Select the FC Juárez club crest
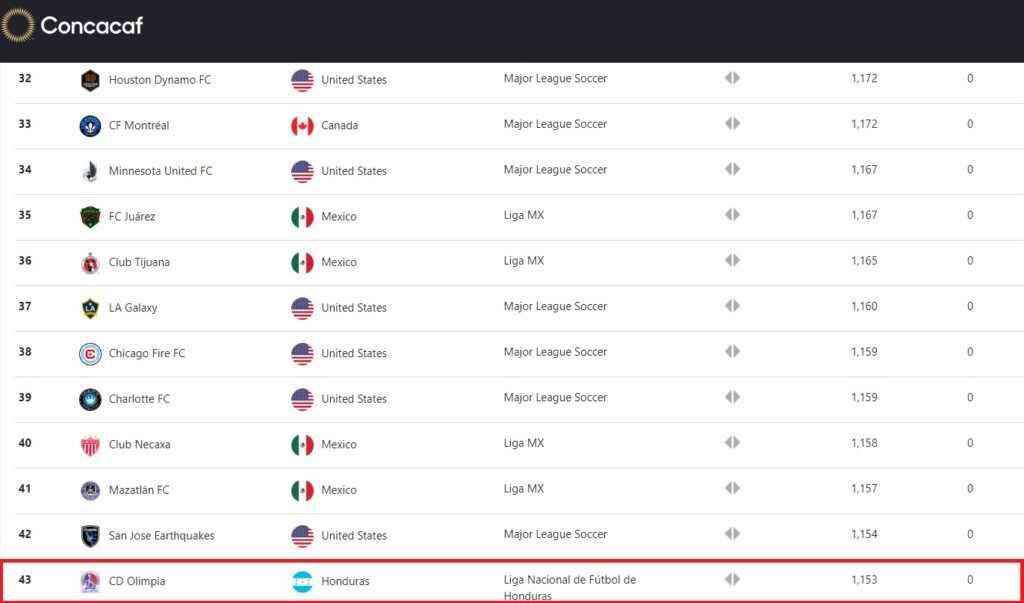Screen dimensions: 1024x603 [90, 217]
